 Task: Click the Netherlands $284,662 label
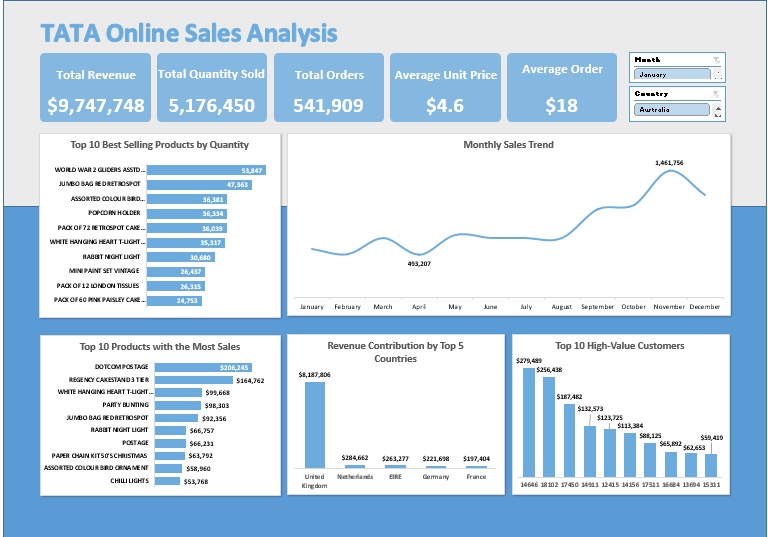pyautogui.click(x=355, y=458)
